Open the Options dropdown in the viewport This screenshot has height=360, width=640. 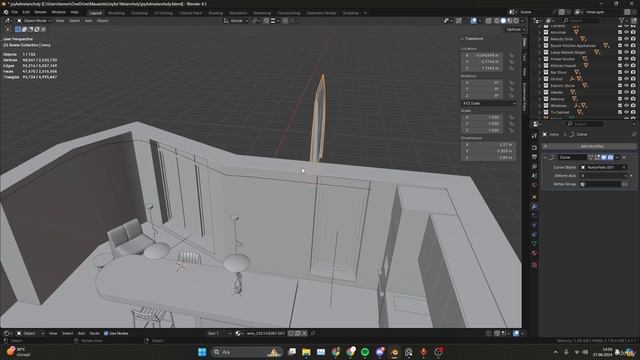[x=515, y=29]
